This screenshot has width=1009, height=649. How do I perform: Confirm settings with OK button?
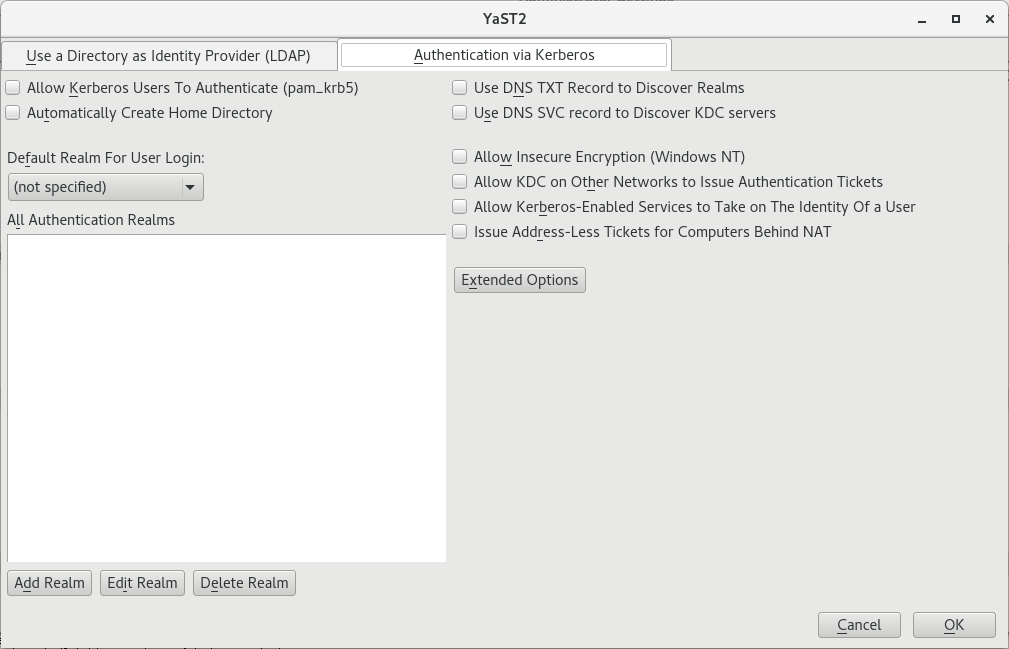pos(954,625)
